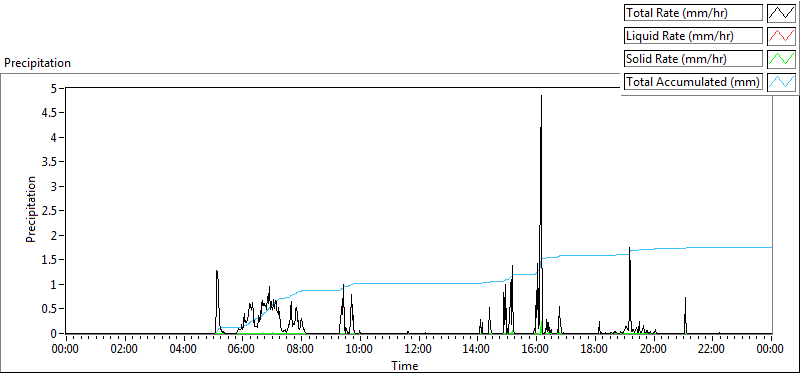The width and height of the screenshot is (800, 373).
Task: Click the x-axis time label 20:00
Action: tap(654, 350)
